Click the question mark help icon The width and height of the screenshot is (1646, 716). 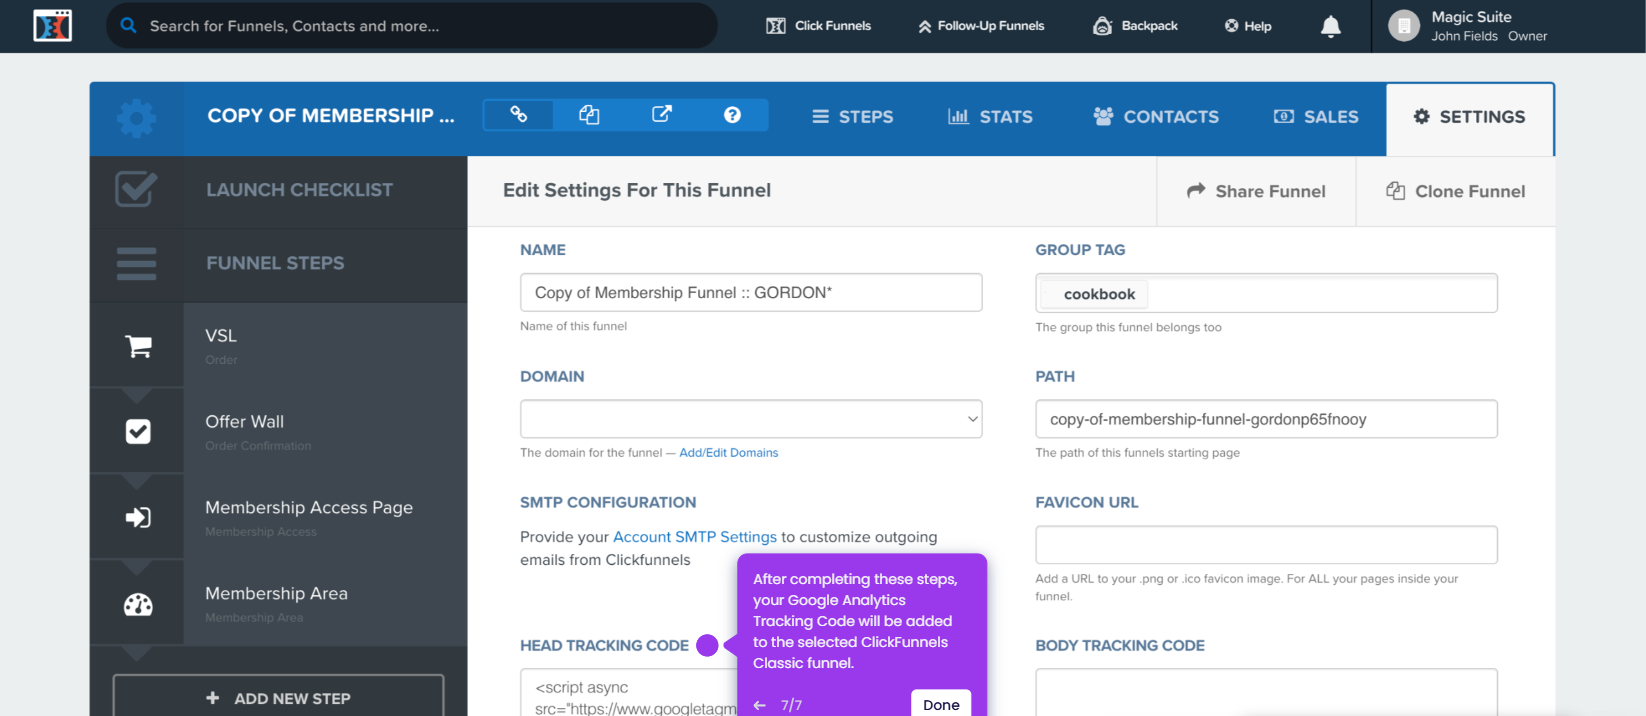(x=732, y=115)
